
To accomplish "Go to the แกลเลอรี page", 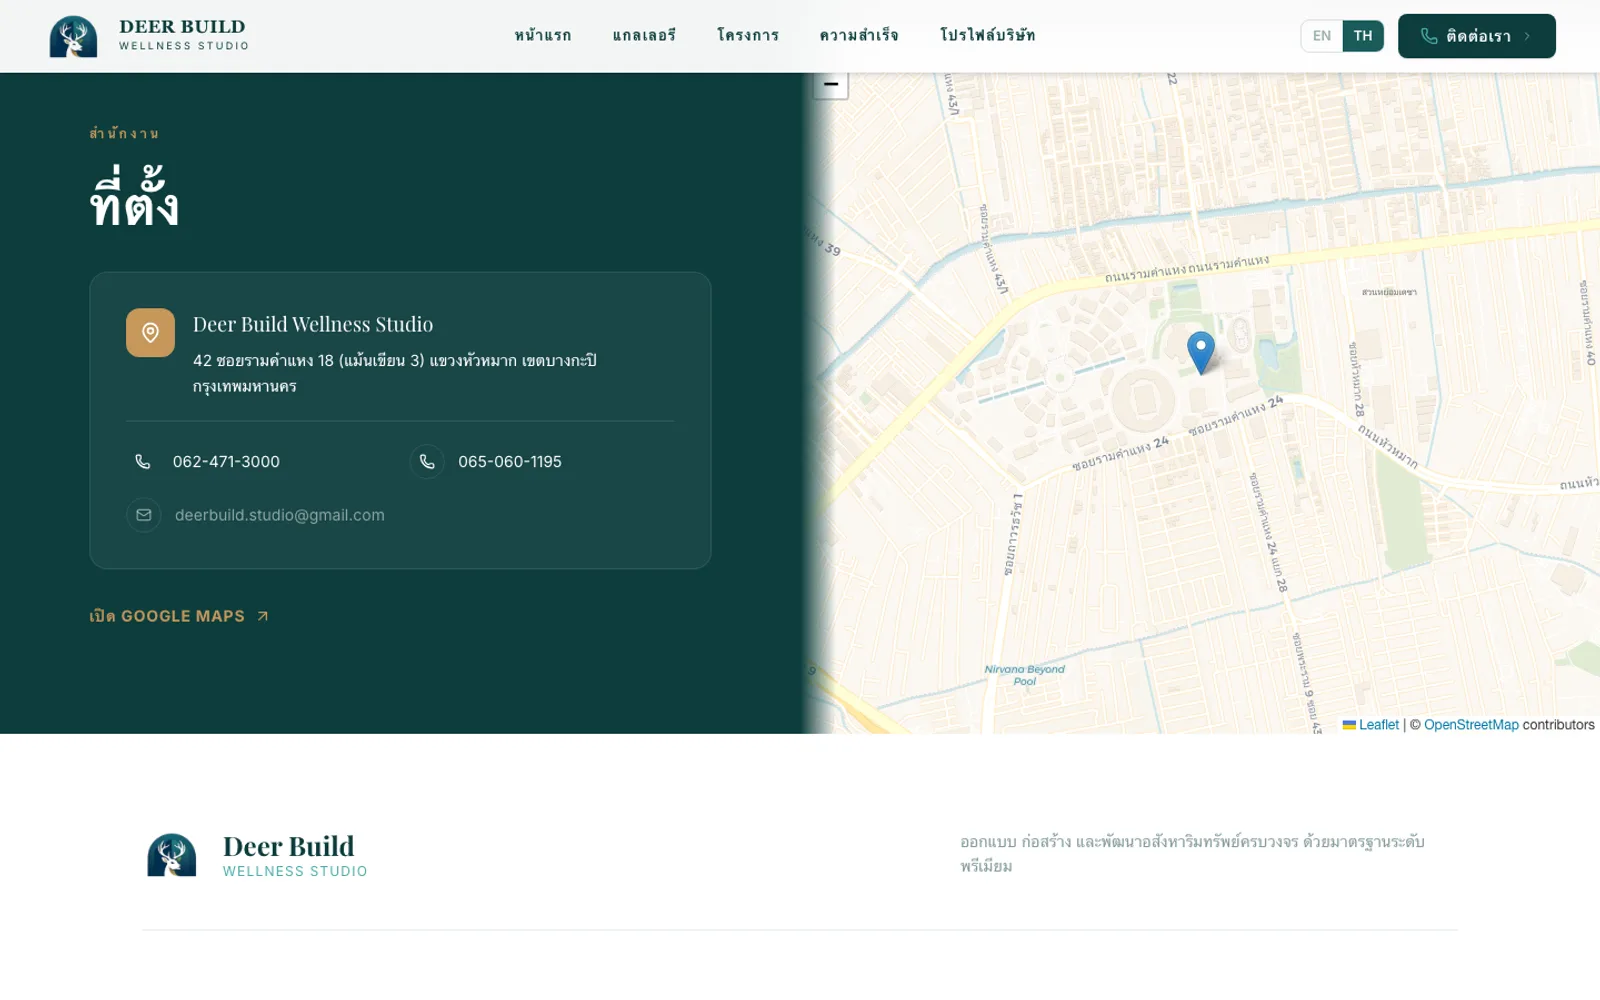I will pyautogui.click(x=644, y=36).
